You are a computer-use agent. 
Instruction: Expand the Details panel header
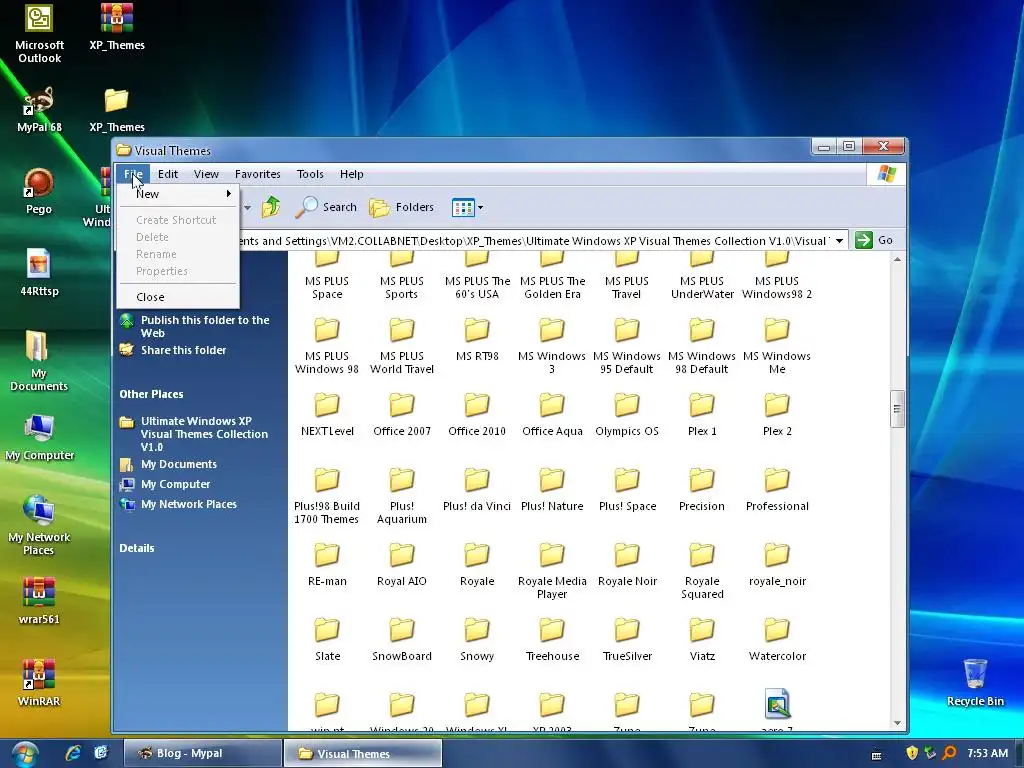pos(136,549)
